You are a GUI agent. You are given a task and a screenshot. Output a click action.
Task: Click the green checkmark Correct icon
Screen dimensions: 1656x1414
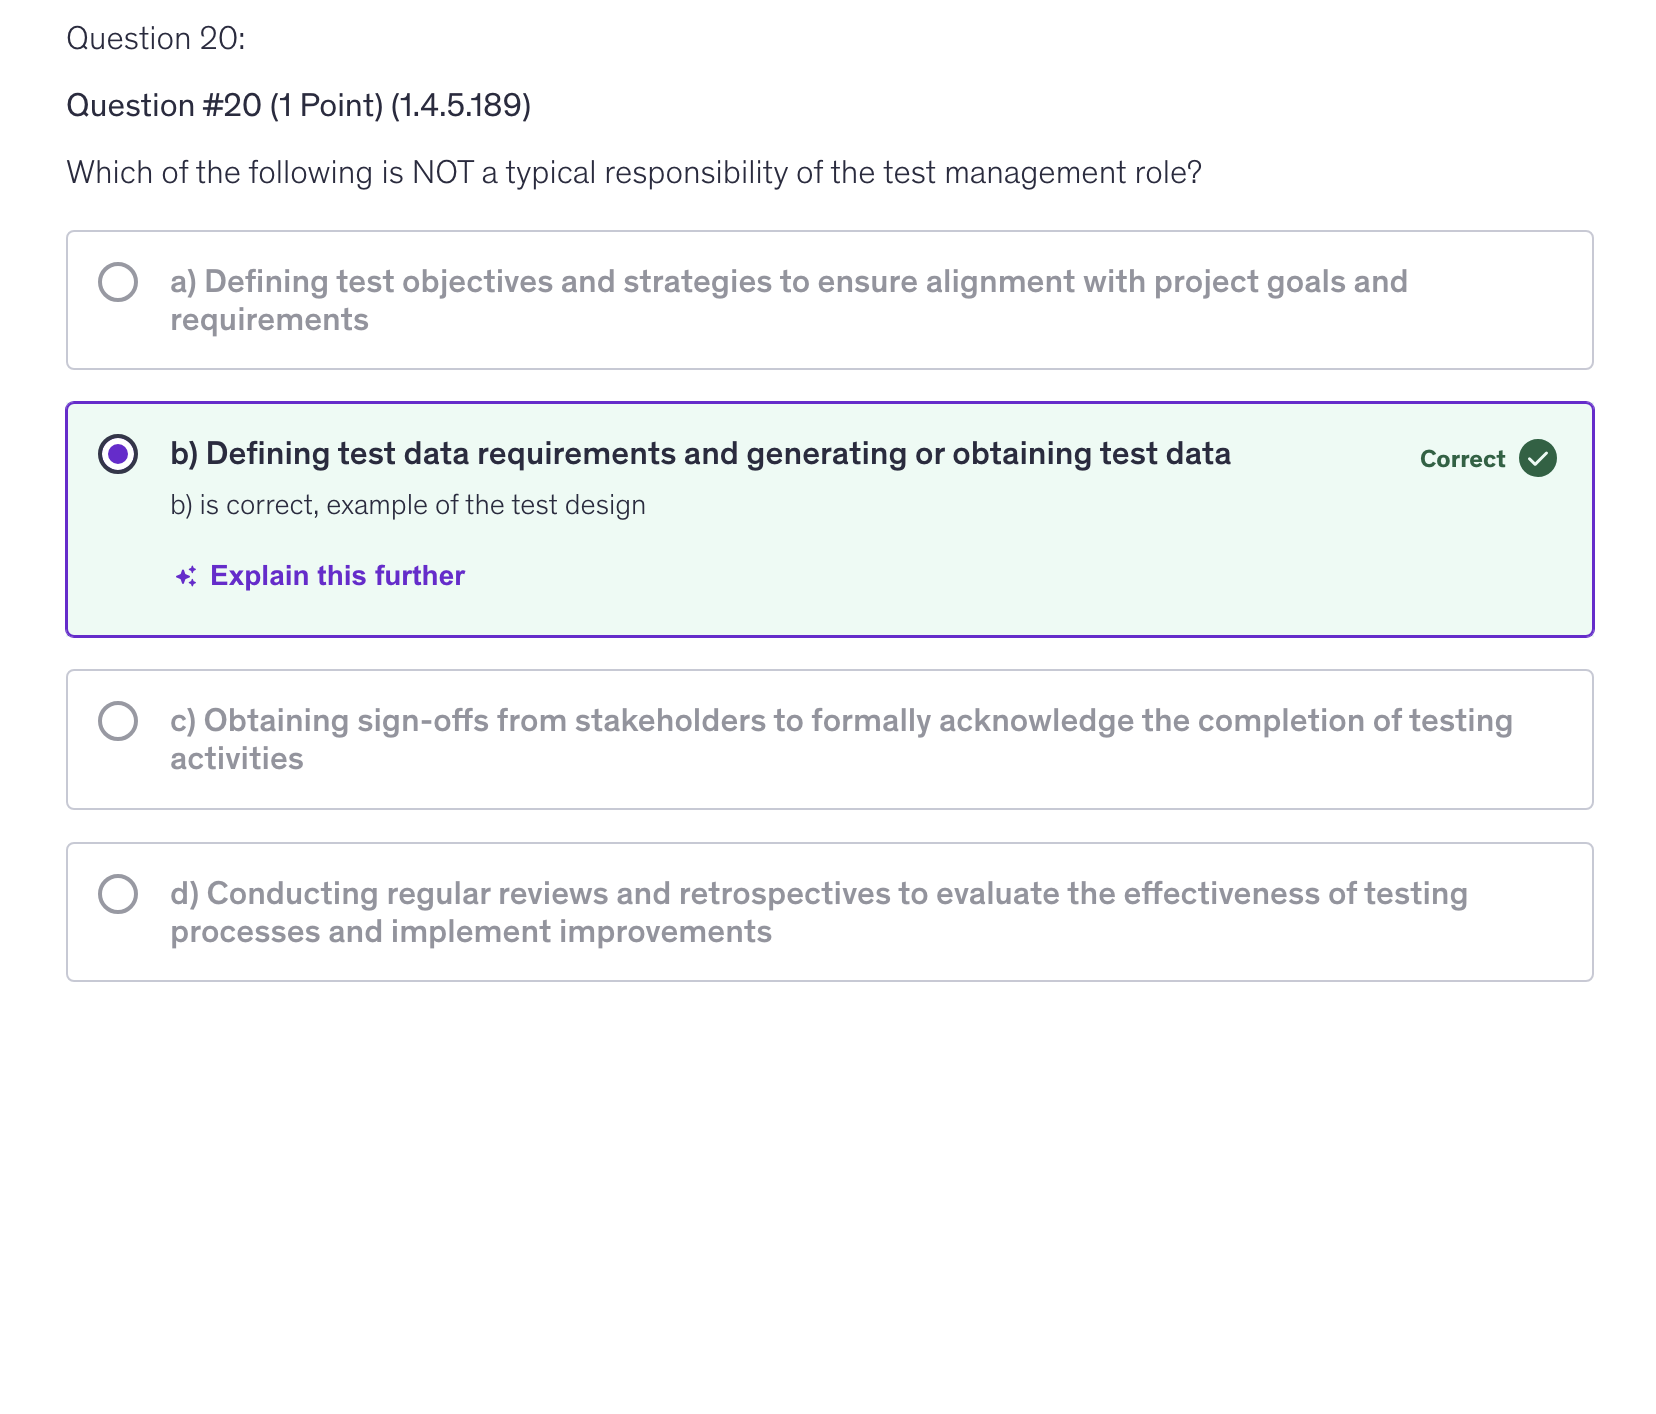coord(1537,458)
